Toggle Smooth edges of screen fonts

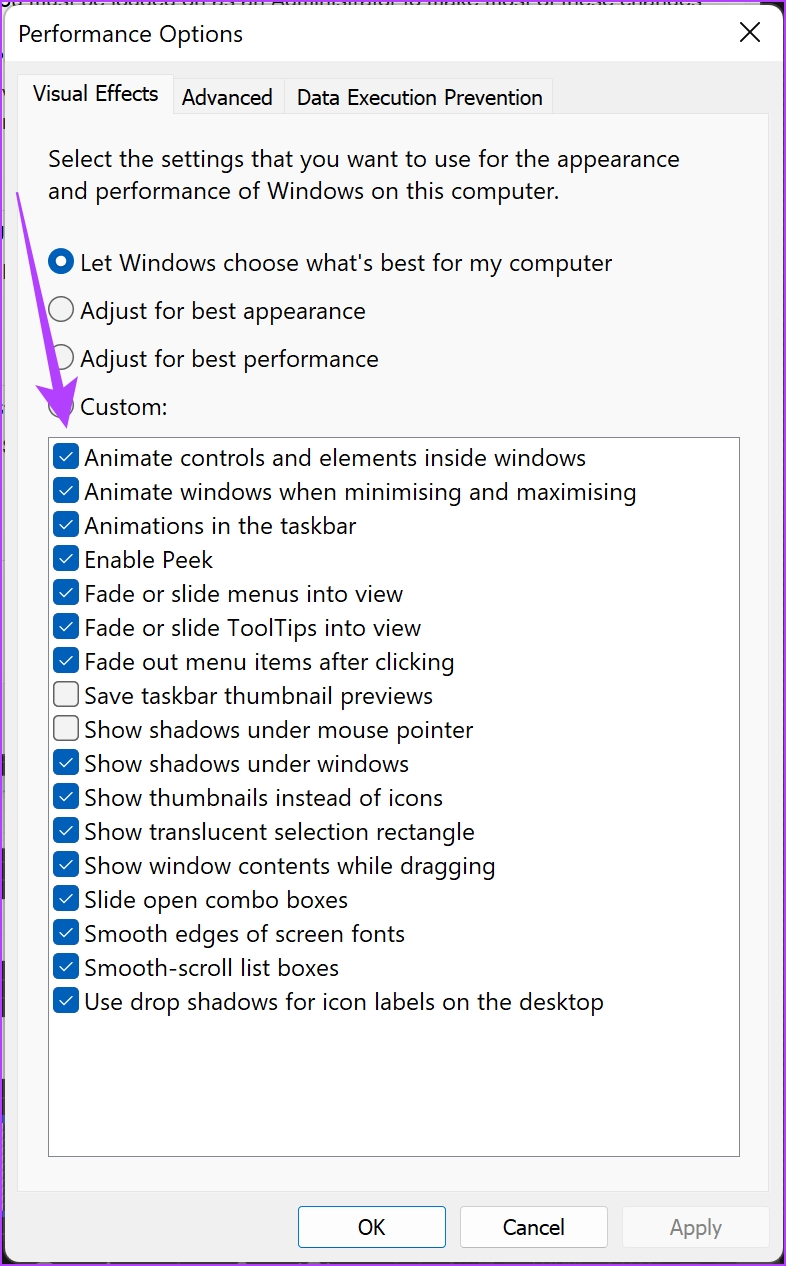[66, 934]
